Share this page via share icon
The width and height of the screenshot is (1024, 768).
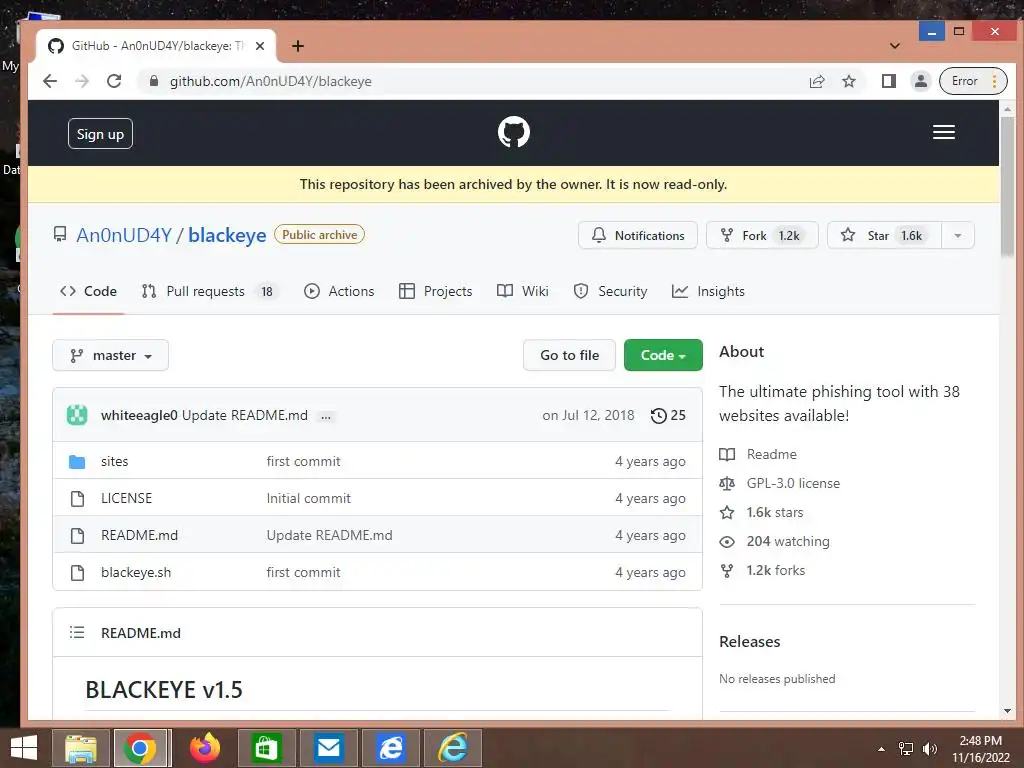pyautogui.click(x=816, y=81)
